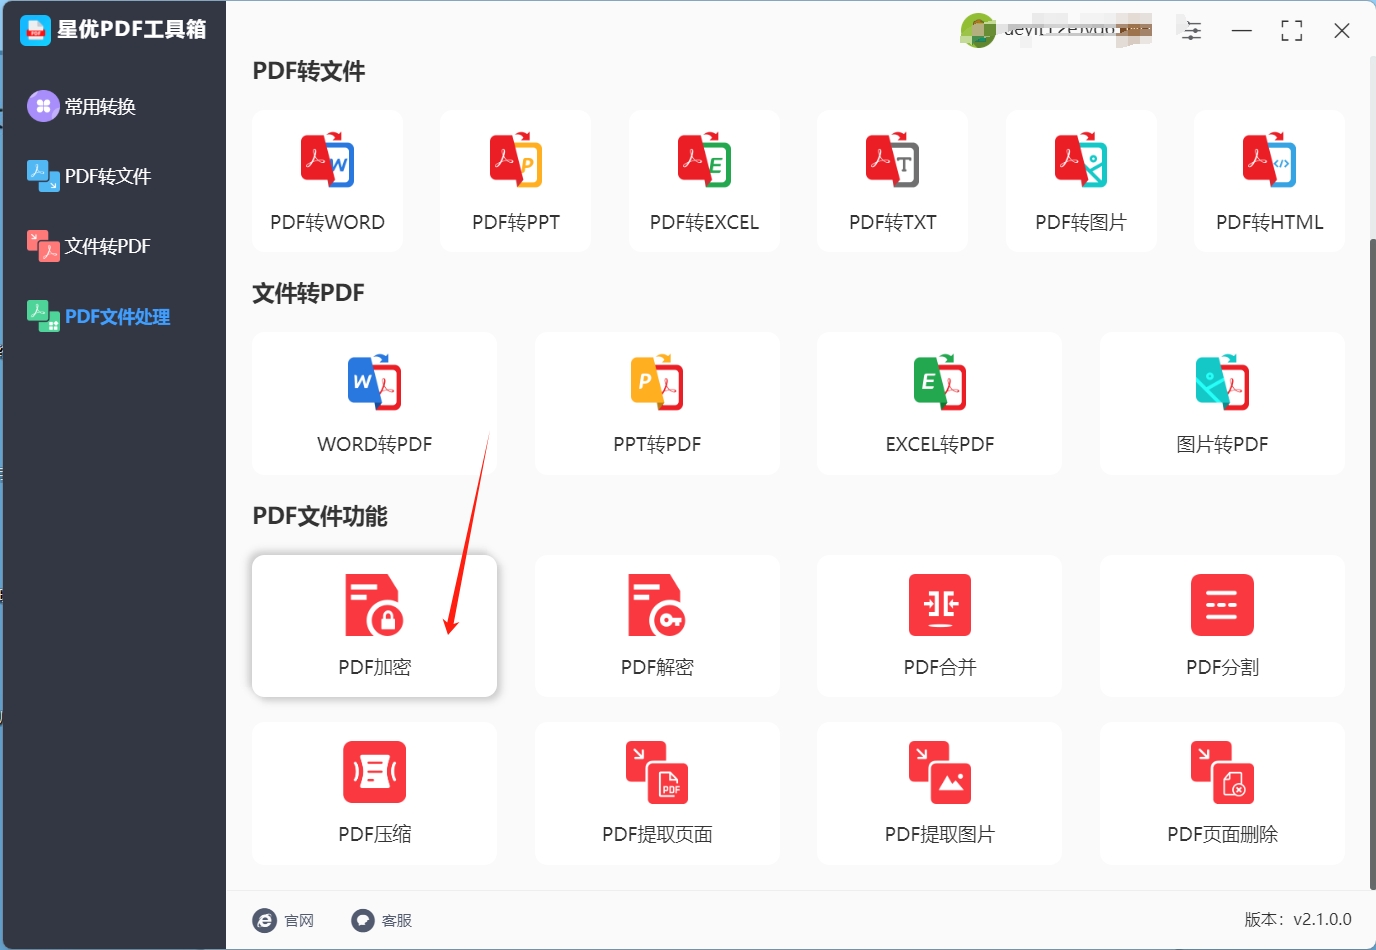The height and width of the screenshot is (950, 1376).
Task: Open the PDF转WORD converter
Action: coord(327,181)
